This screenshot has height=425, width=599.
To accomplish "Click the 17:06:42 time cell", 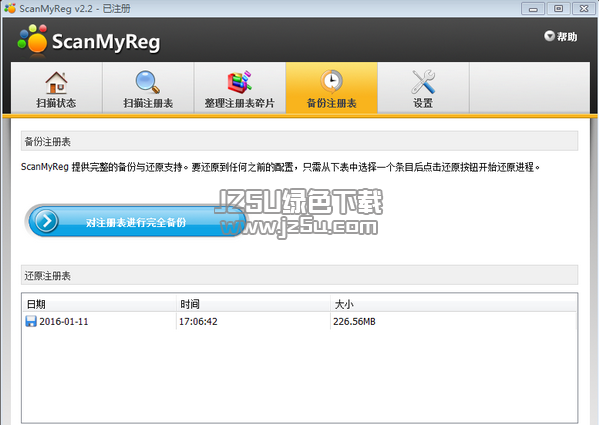I will tap(198, 322).
